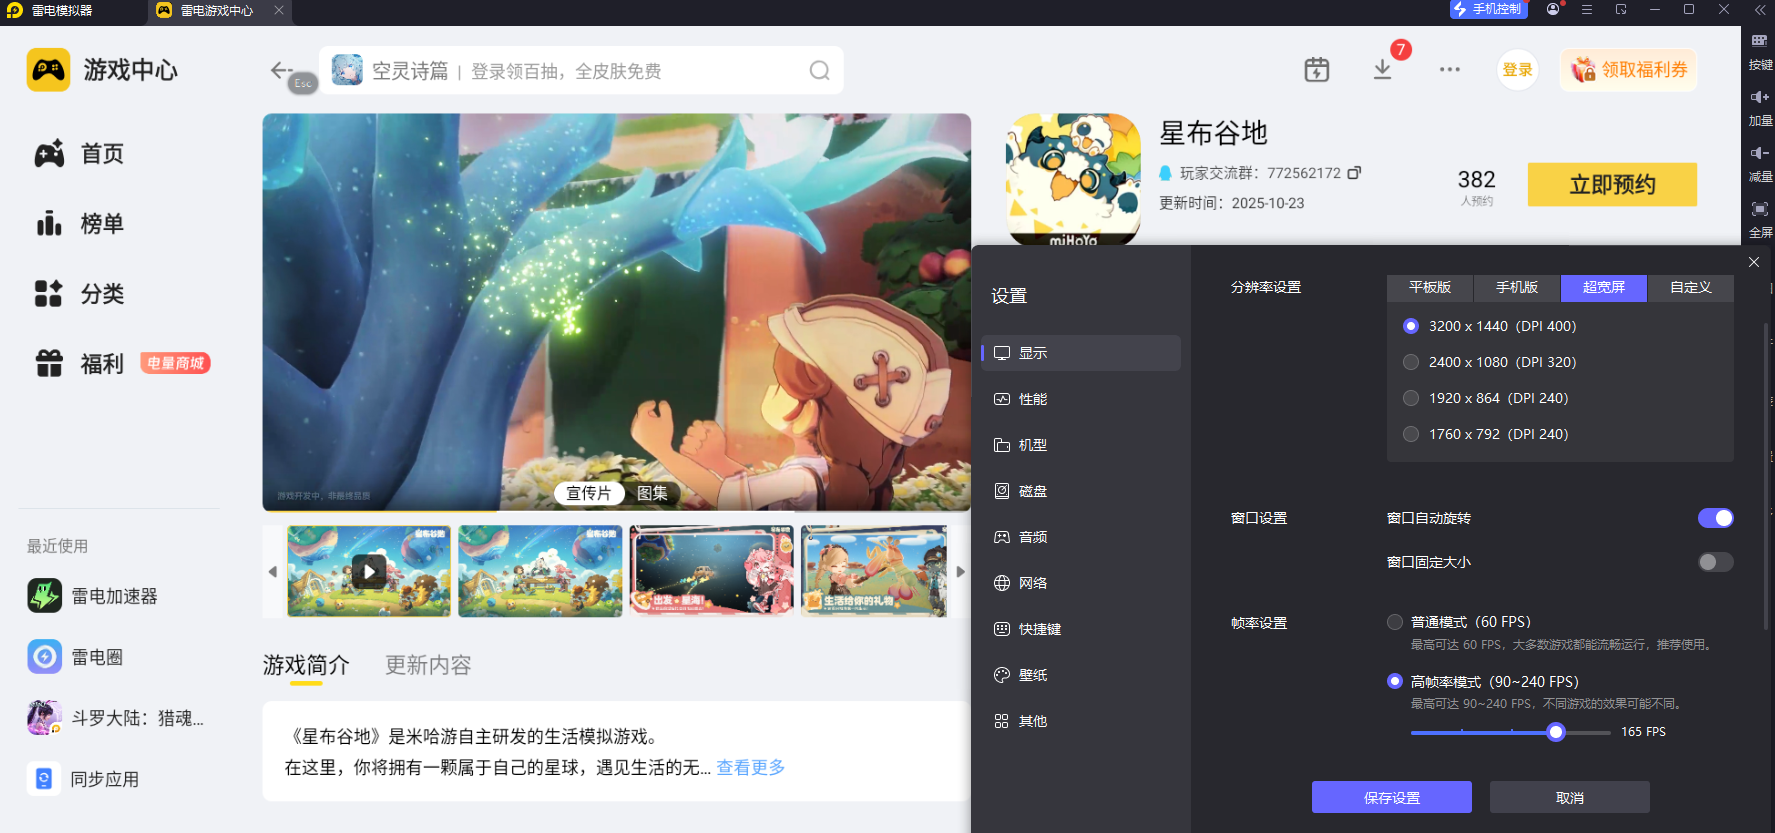The width and height of the screenshot is (1775, 833).
Task: Open the 其他 settings section
Action: (1081, 721)
